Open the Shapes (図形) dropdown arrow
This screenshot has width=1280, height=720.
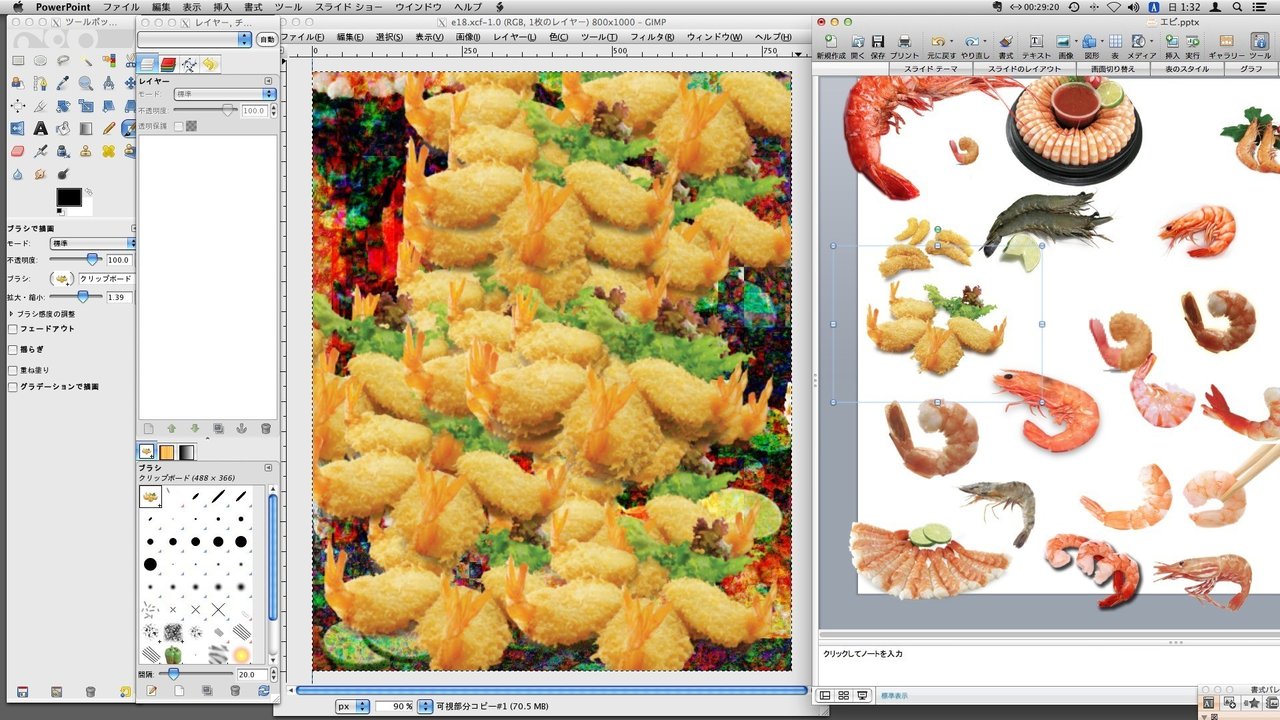(1100, 42)
